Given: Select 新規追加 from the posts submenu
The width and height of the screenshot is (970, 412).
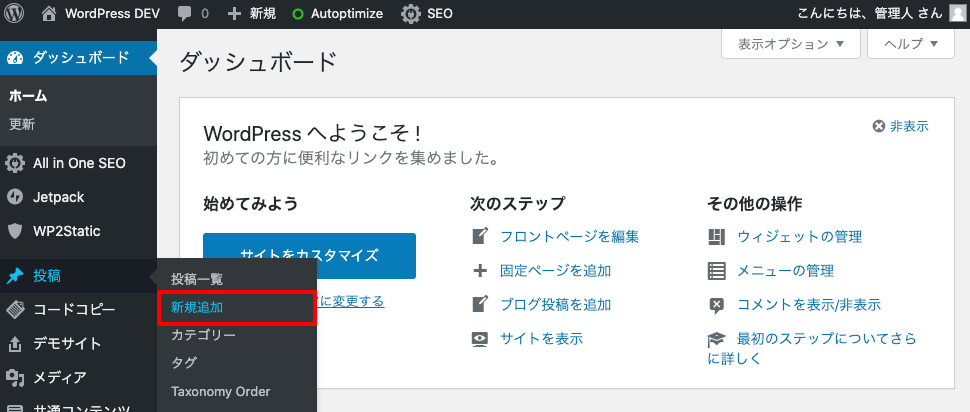Looking at the screenshot, I should tap(197, 307).
